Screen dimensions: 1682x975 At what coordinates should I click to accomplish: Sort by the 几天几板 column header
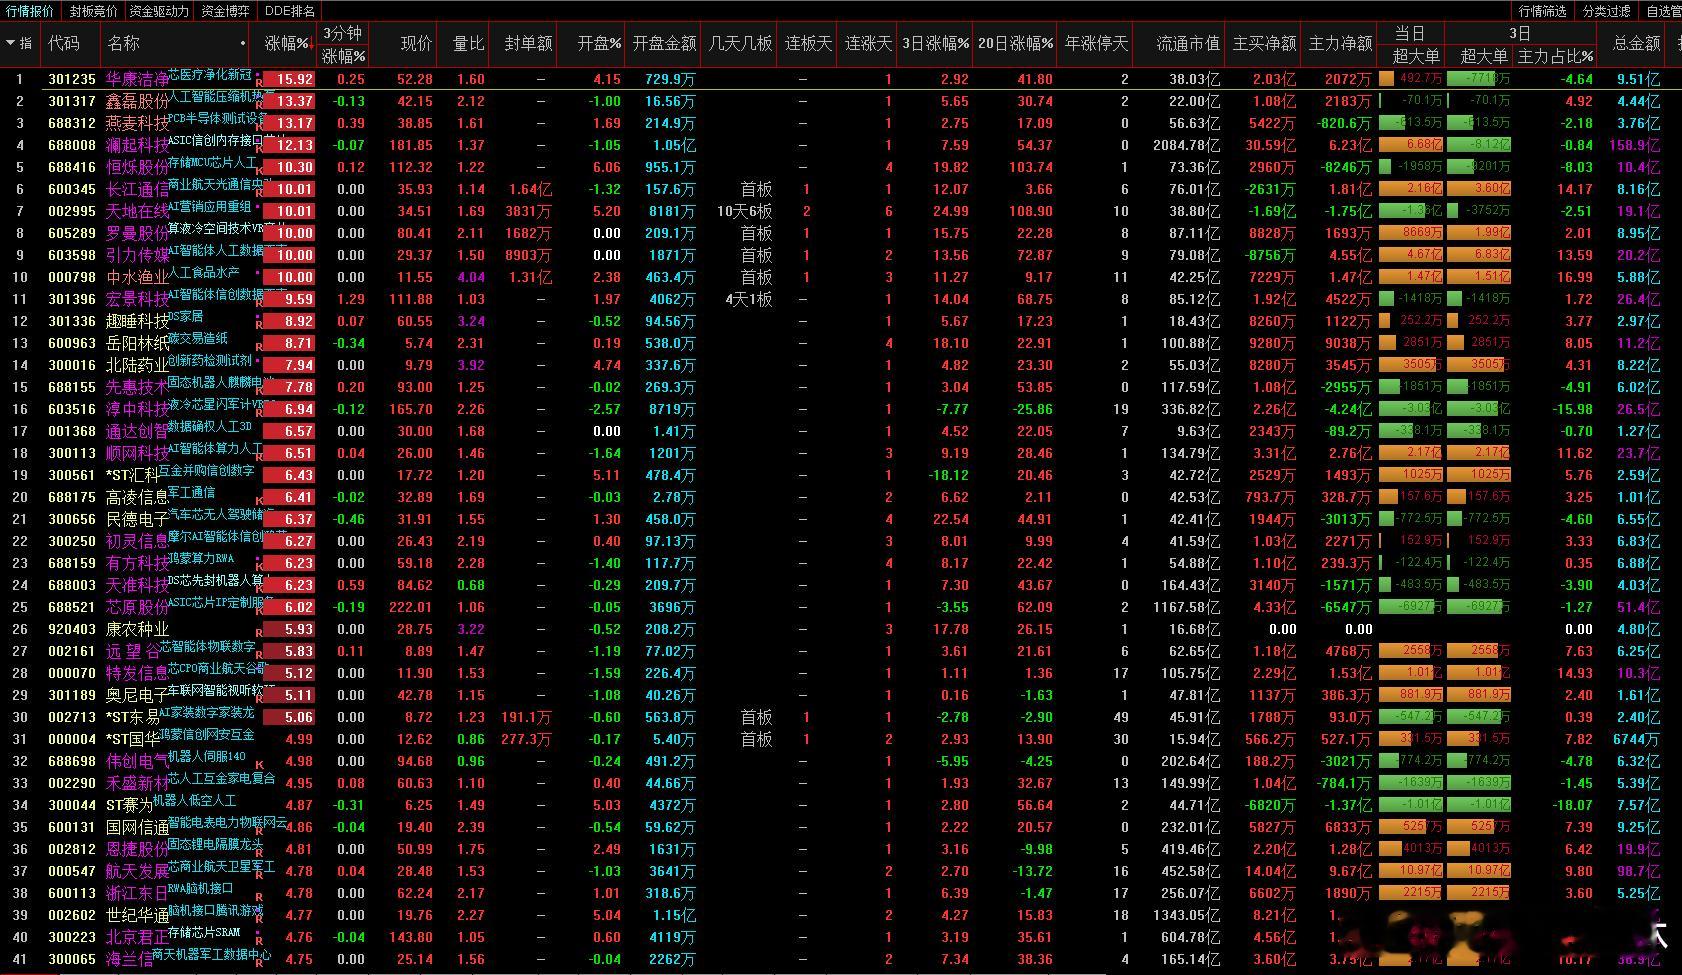click(x=740, y=43)
